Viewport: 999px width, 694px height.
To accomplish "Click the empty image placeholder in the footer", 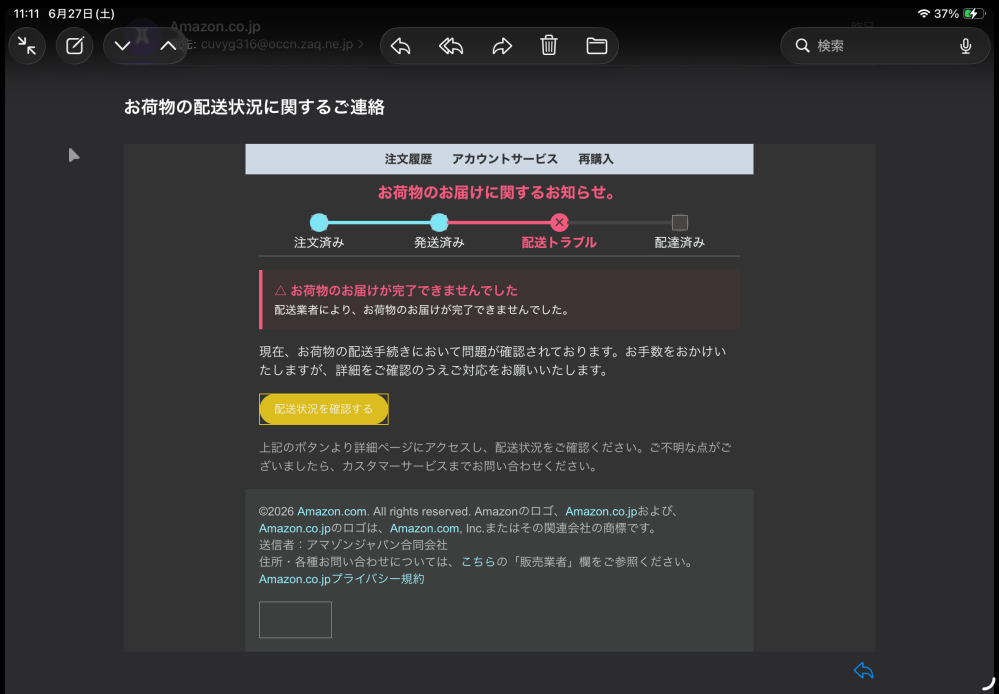I will click(295, 619).
